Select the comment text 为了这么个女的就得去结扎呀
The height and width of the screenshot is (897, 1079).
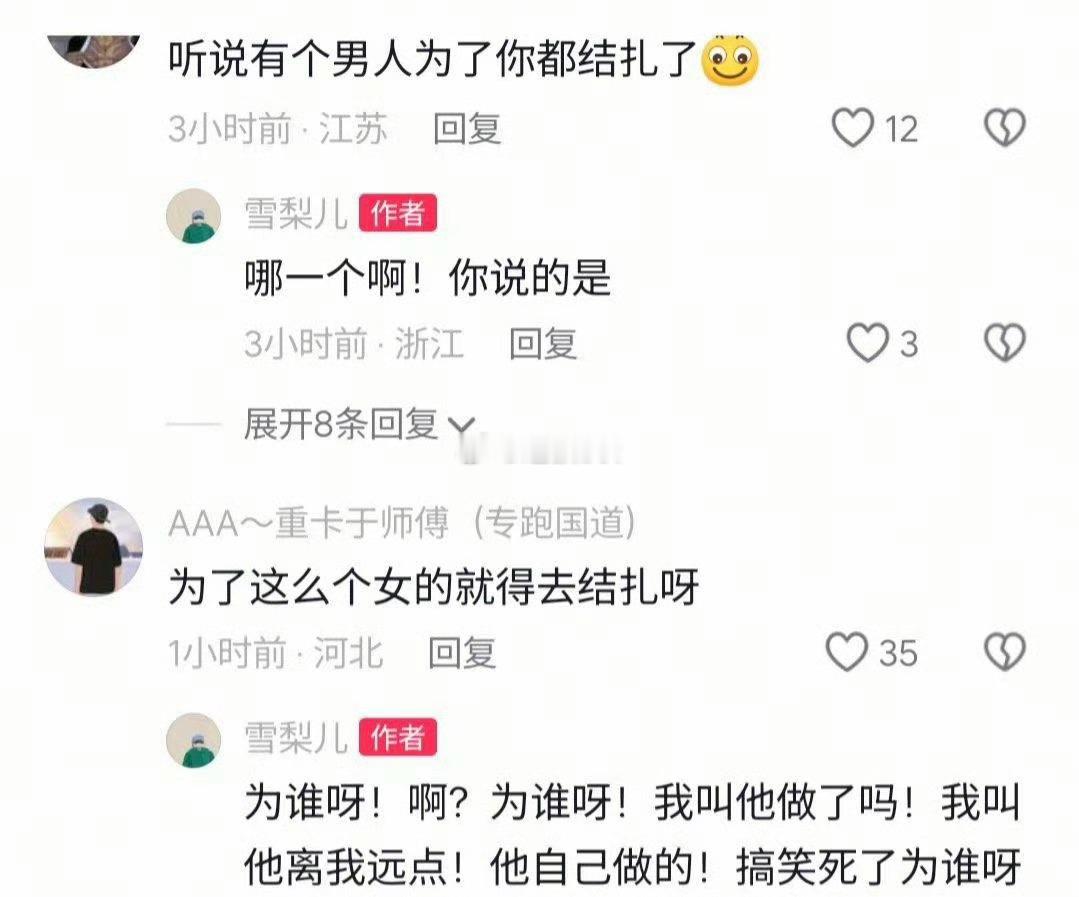coord(434,587)
